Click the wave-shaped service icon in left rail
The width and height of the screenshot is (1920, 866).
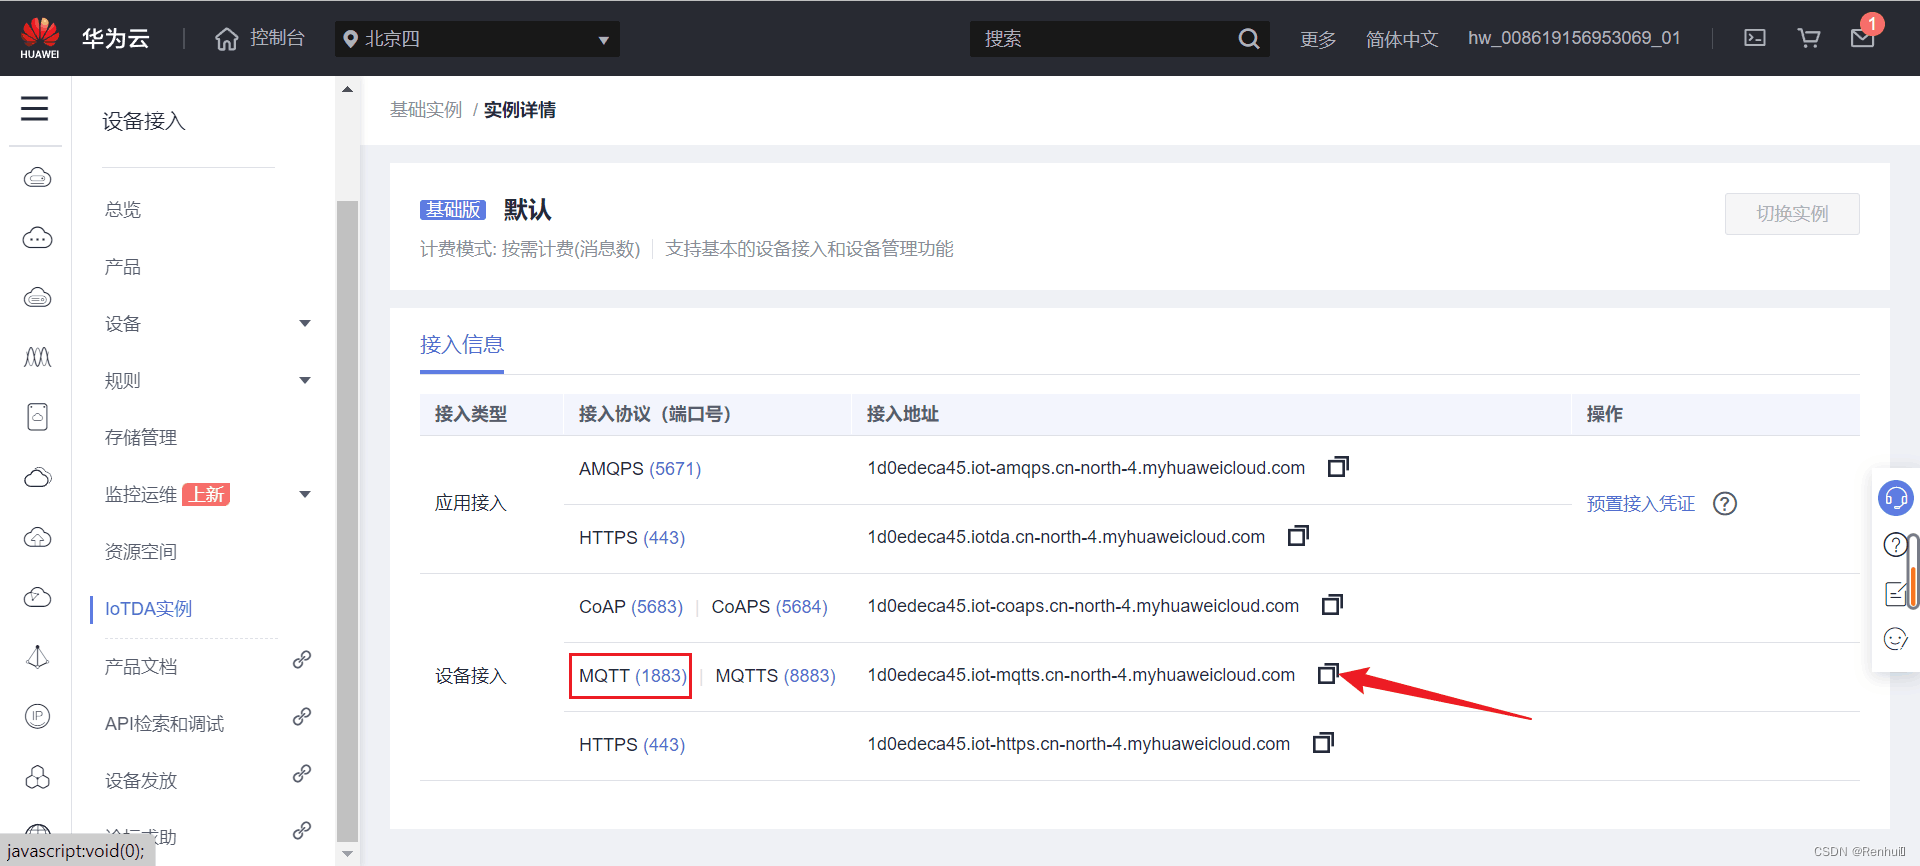click(x=37, y=357)
